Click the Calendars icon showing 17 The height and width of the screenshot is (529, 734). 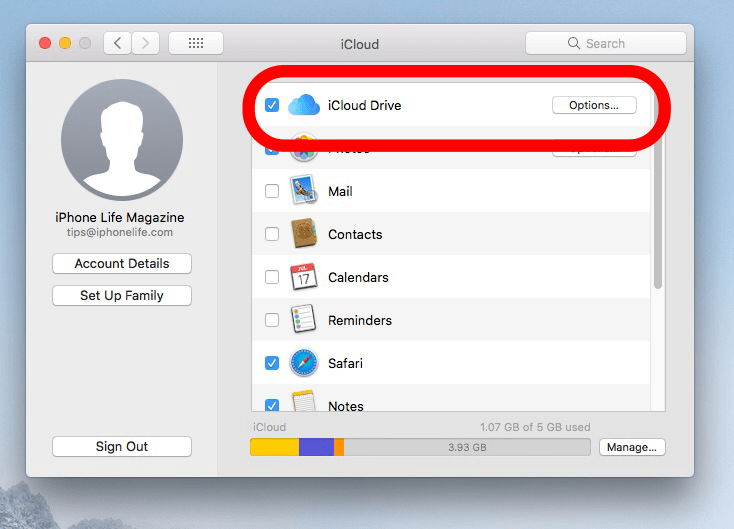(303, 277)
